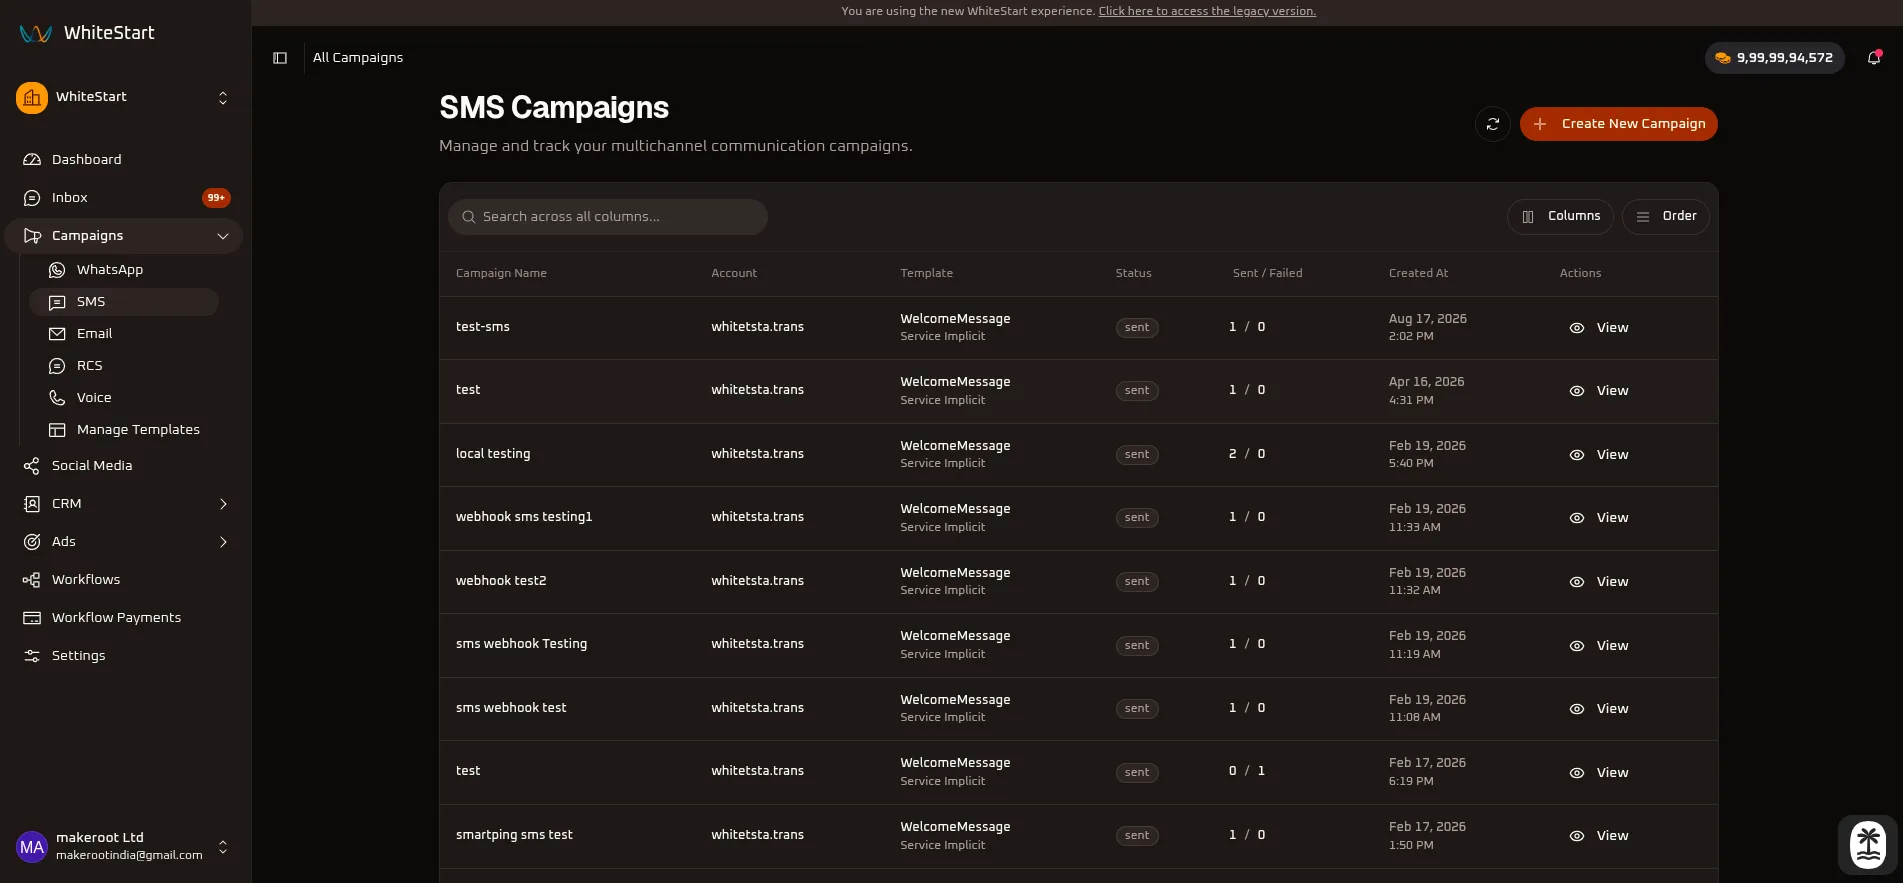Go to Social Media section
This screenshot has width=1903, height=883.
(x=124, y=466)
